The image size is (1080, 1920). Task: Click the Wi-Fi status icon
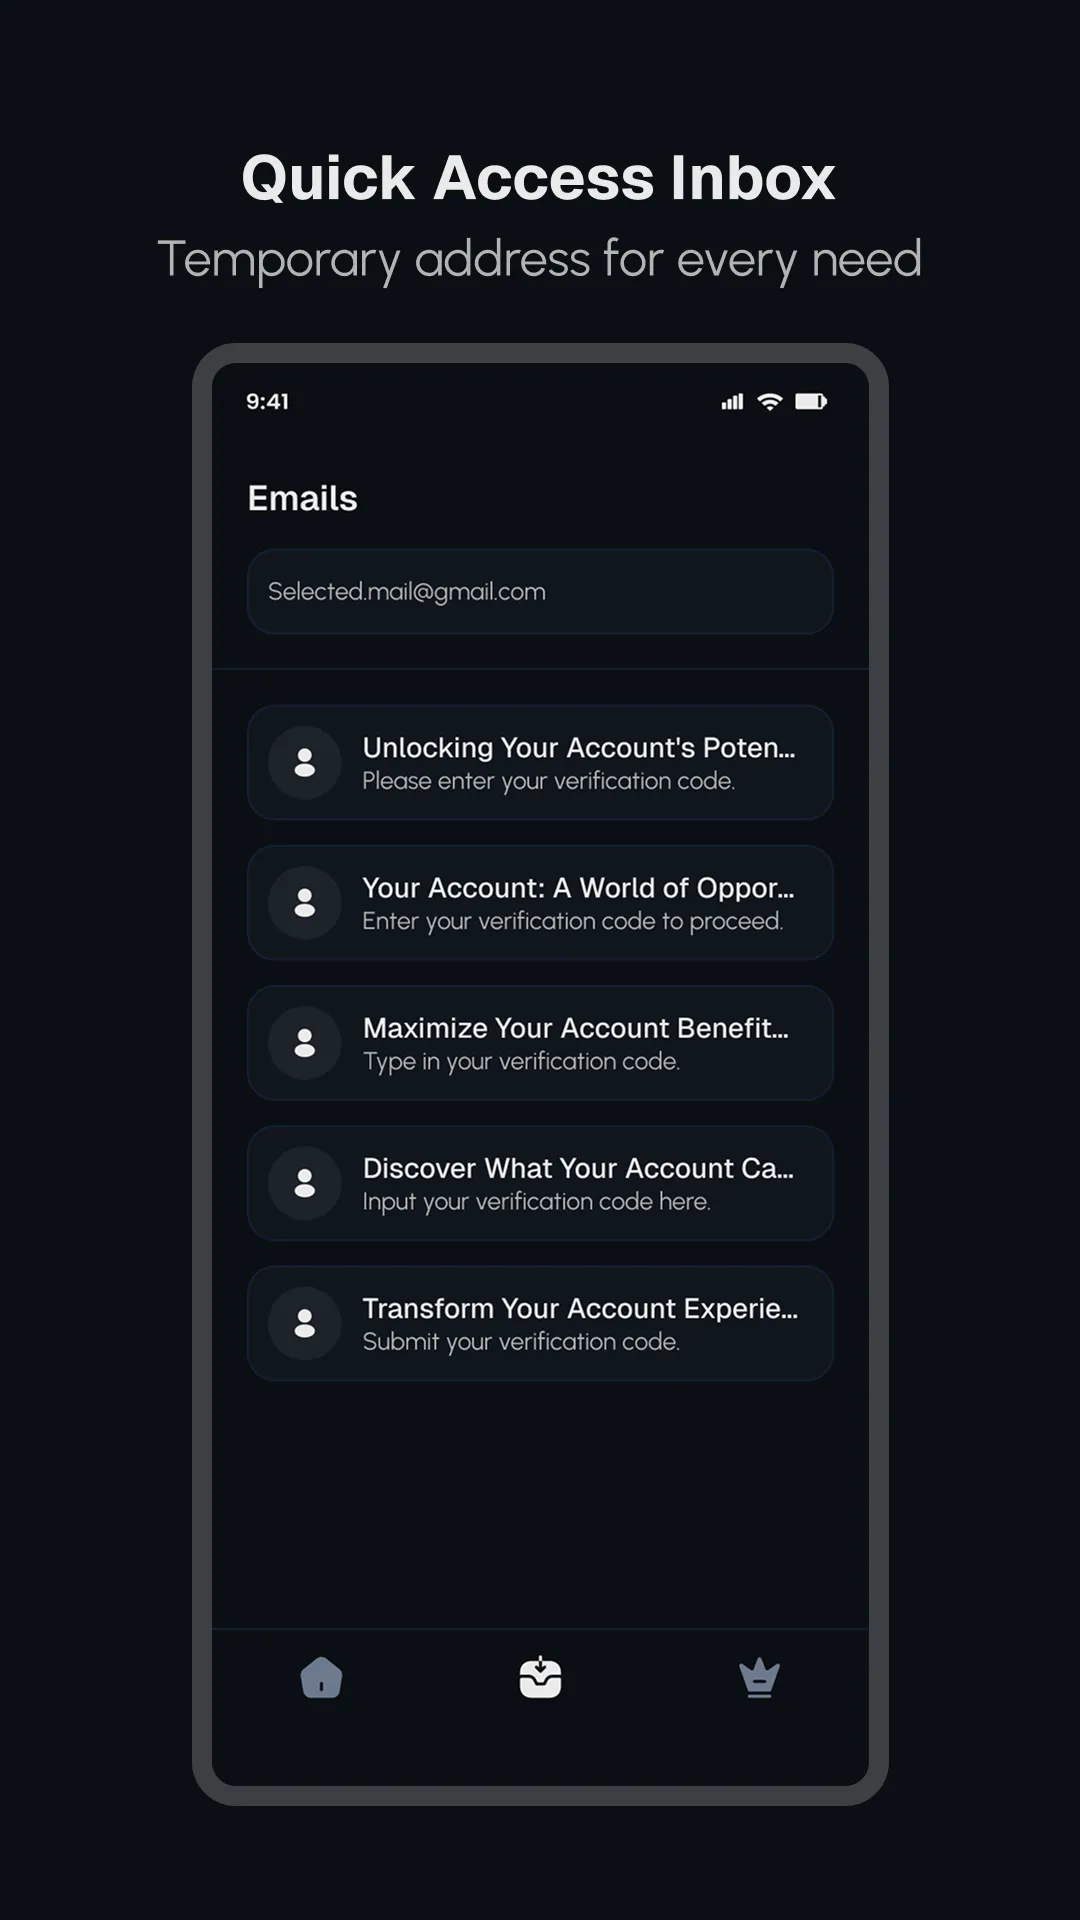[x=770, y=401]
